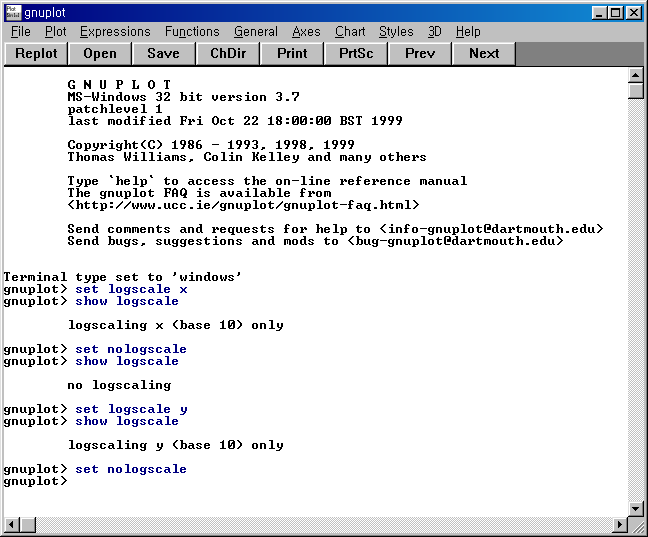The height and width of the screenshot is (537, 648).
Task: Click 'logscaling x (base 10) only' output
Action: (x=176, y=325)
